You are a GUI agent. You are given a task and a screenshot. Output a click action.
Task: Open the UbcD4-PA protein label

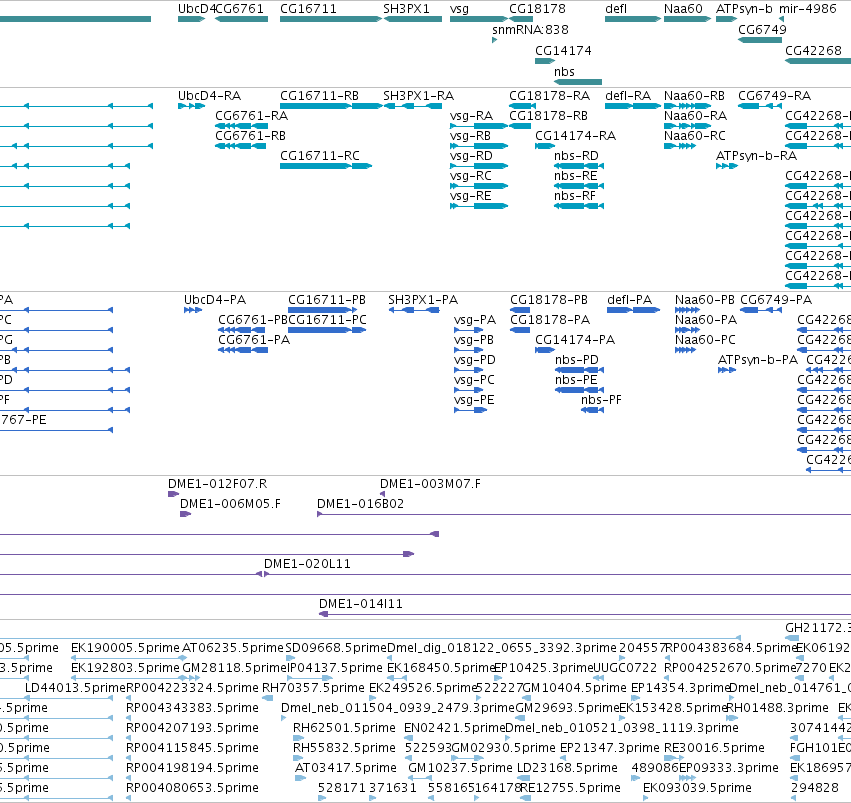[x=215, y=299]
